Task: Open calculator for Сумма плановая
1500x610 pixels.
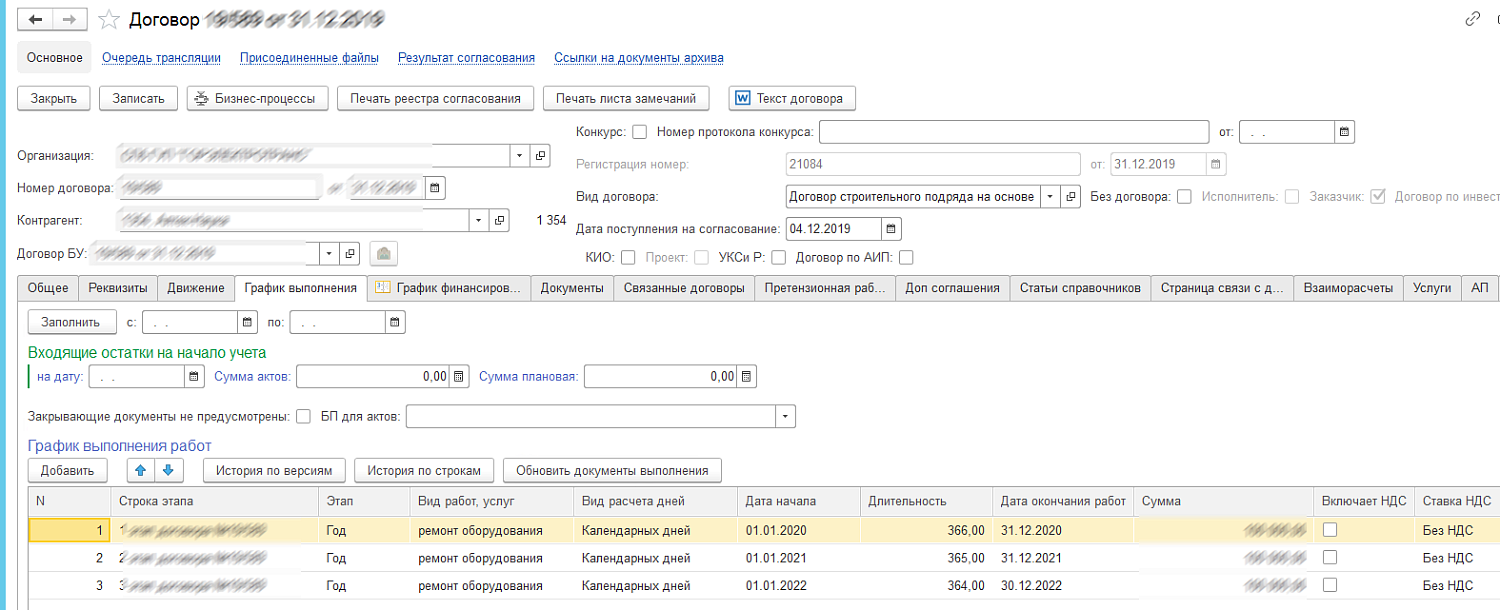Action: [747, 376]
